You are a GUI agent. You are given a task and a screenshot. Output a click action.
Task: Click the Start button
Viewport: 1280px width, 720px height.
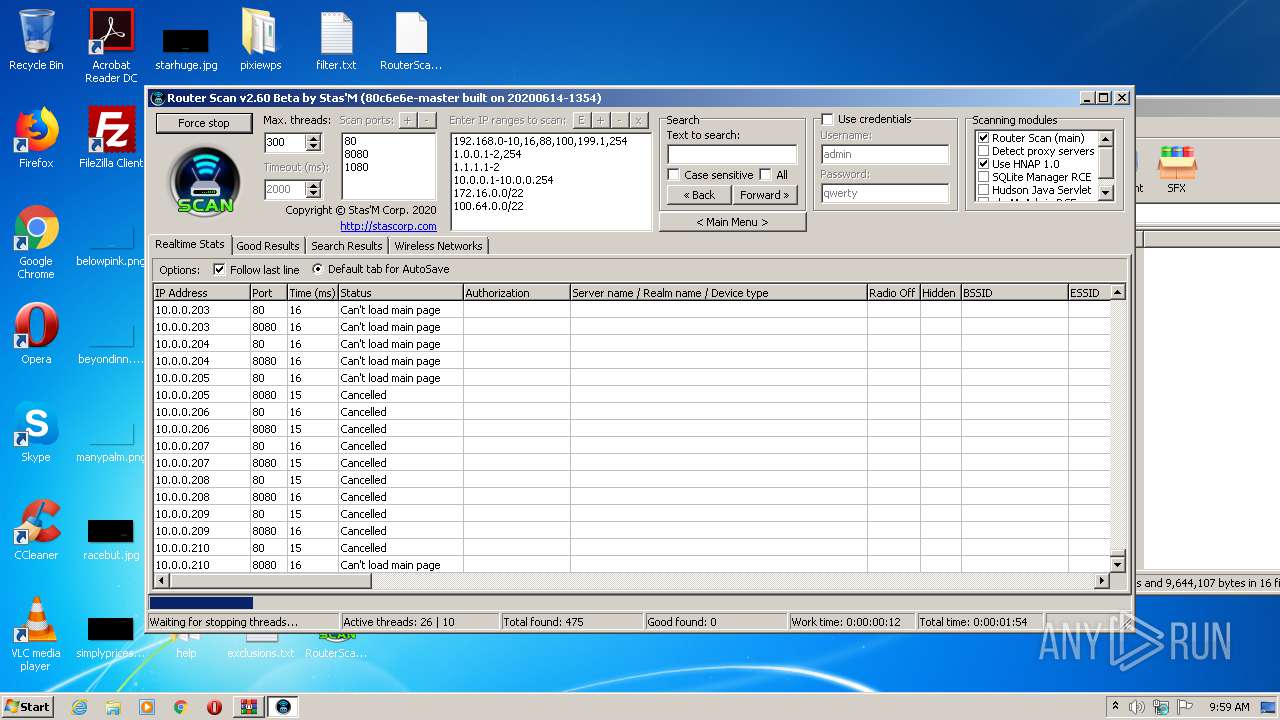(27, 707)
